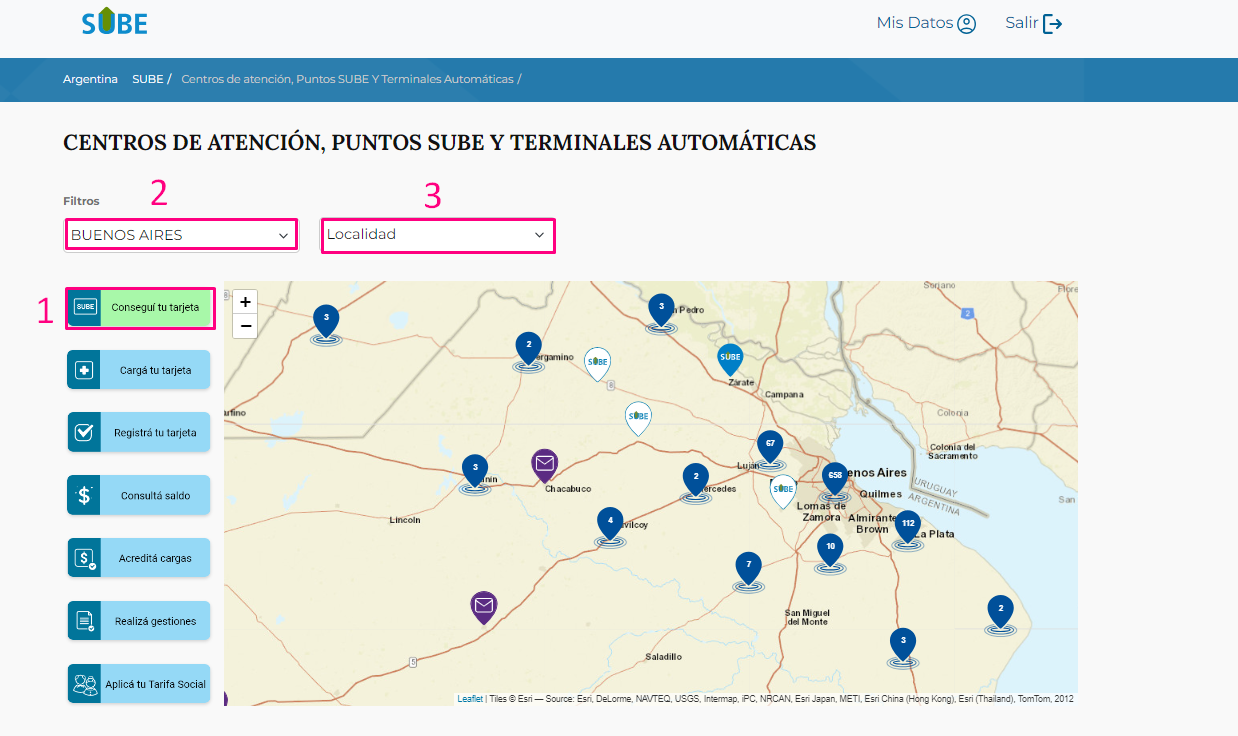Click the document icon on Realizá gestiones
1238x736 pixels.
point(84,621)
